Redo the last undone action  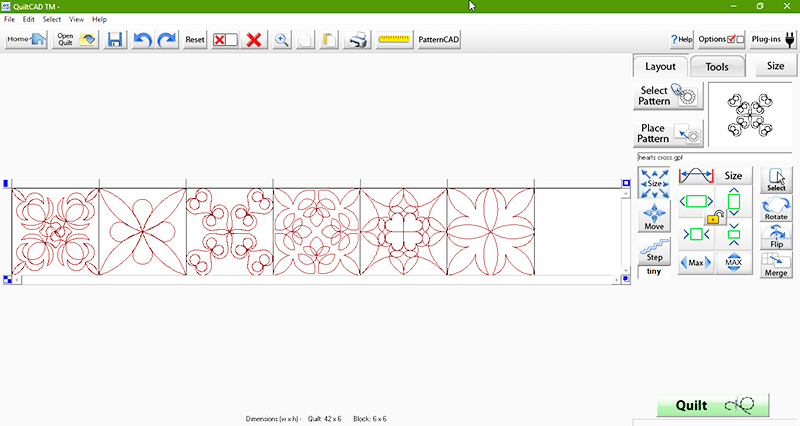(x=166, y=40)
